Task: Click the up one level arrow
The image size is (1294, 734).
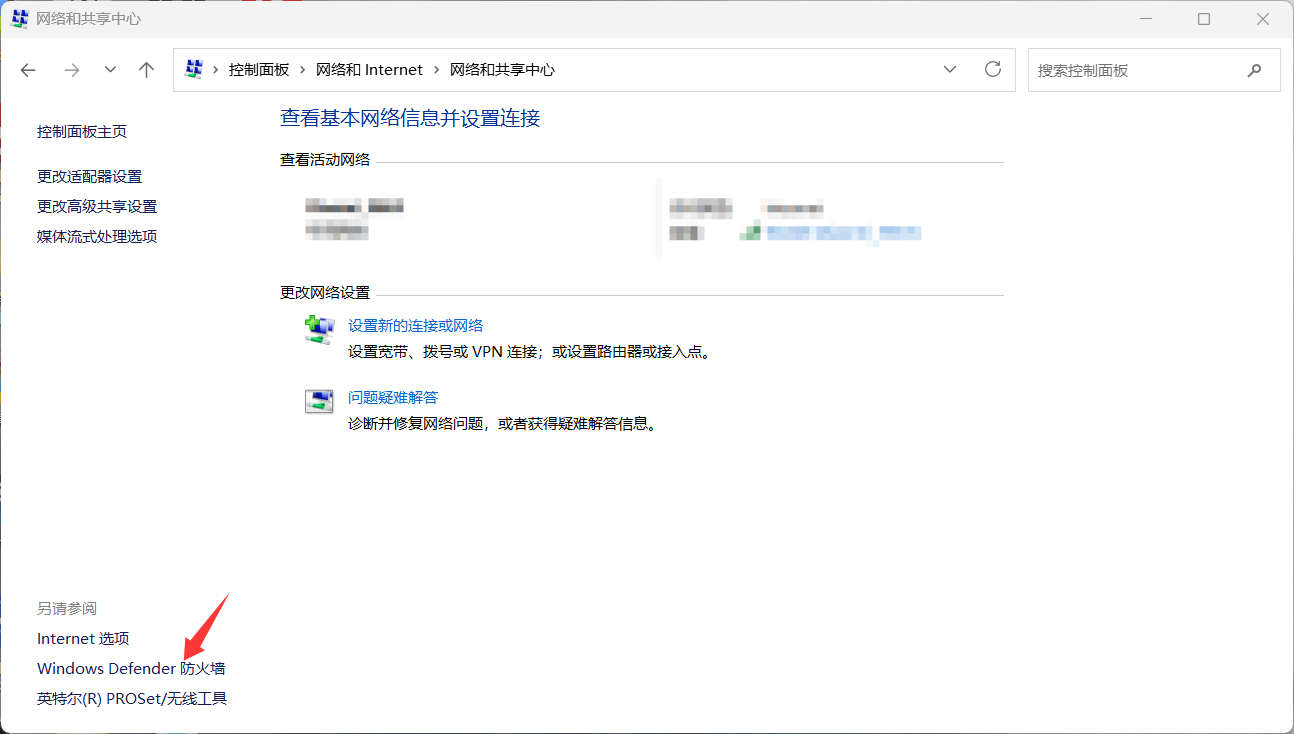Action: (x=146, y=70)
